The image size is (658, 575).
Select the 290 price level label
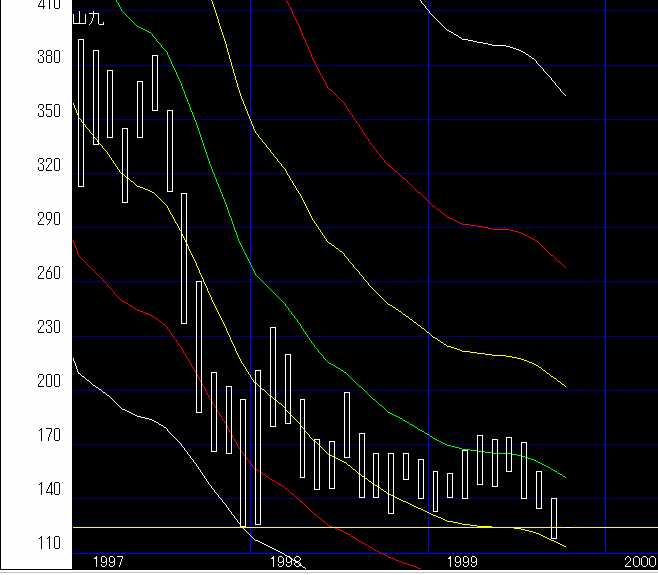coord(48,219)
